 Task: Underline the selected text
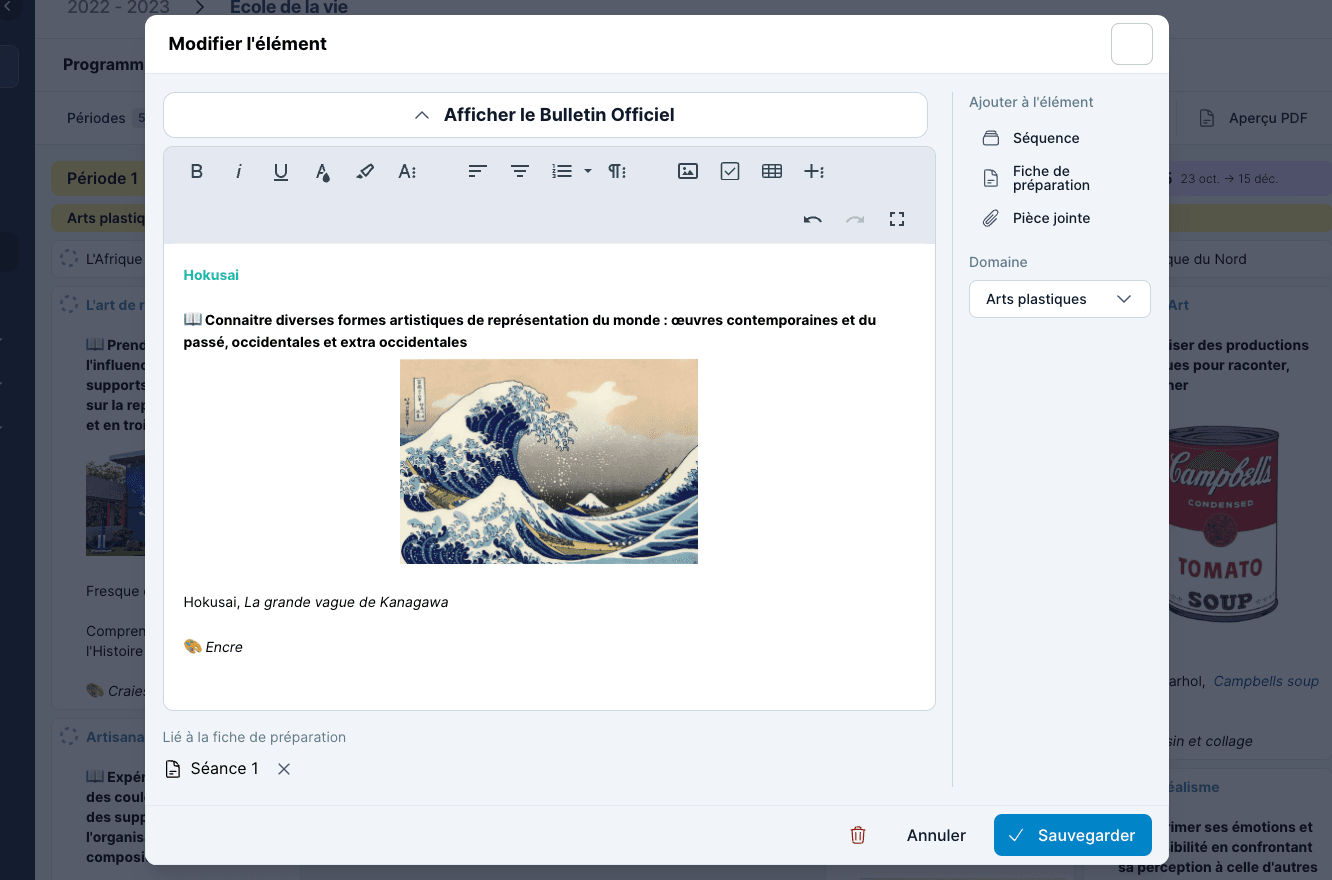(x=281, y=171)
